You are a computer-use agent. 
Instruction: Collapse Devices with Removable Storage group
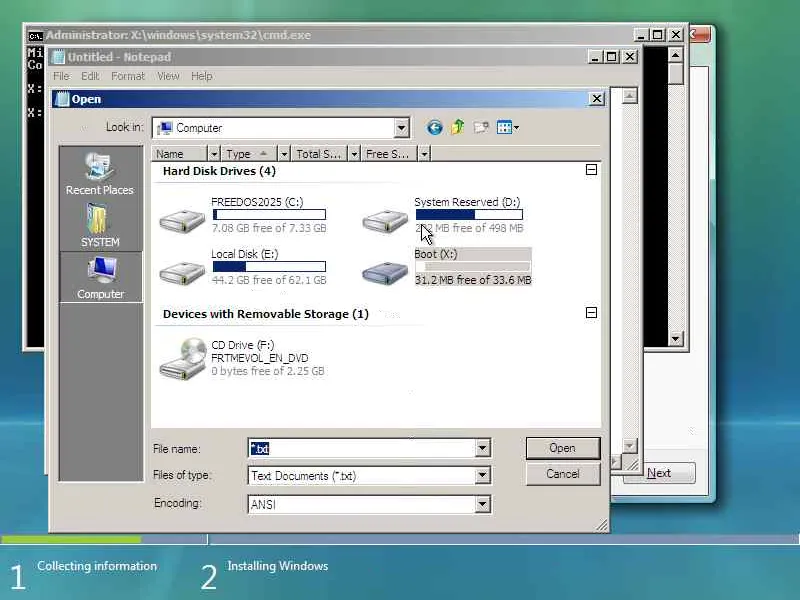(591, 313)
